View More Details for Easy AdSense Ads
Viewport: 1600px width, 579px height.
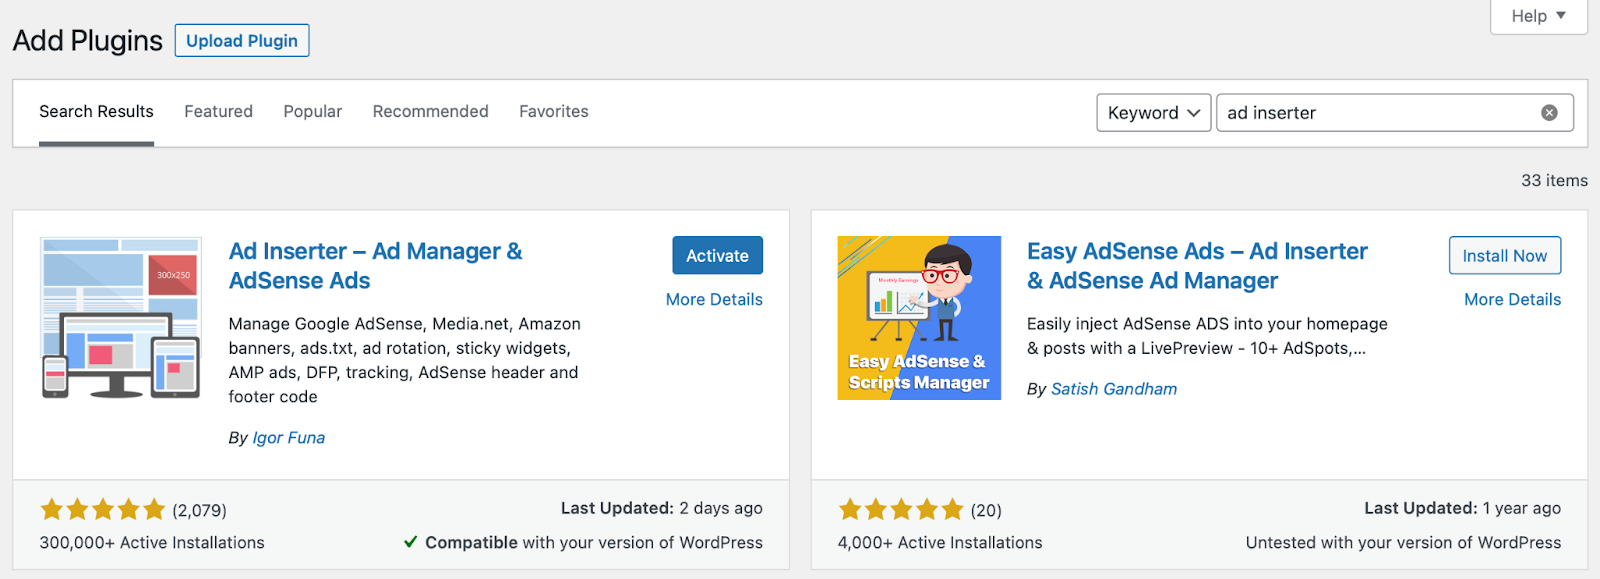1512,299
